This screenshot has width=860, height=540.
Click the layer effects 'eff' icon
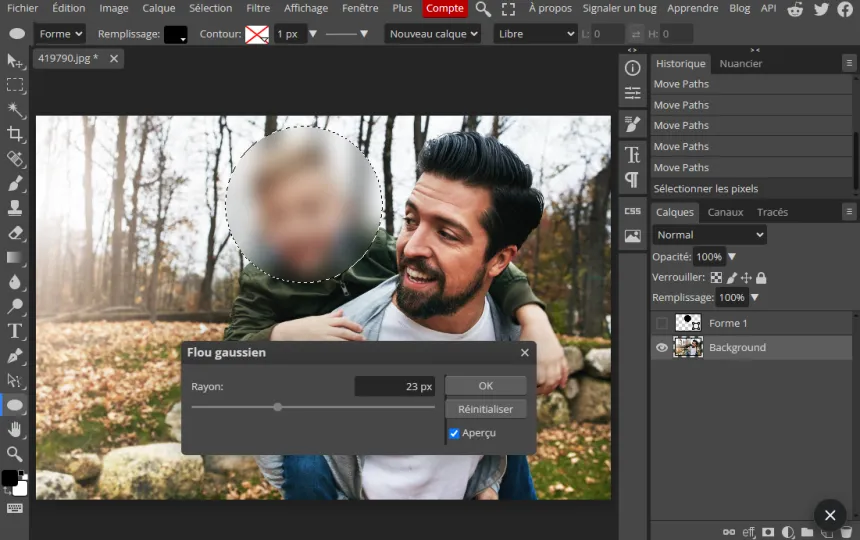click(749, 532)
